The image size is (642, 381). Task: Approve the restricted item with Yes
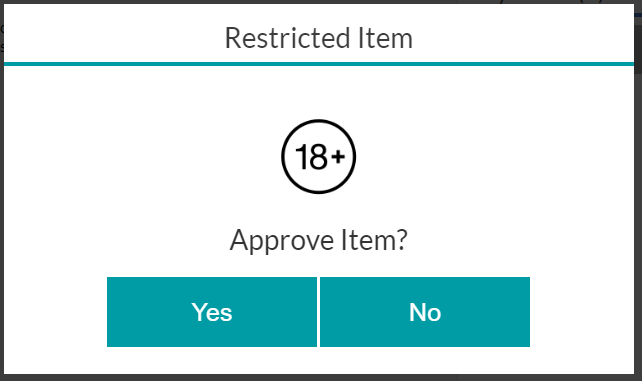(x=212, y=312)
